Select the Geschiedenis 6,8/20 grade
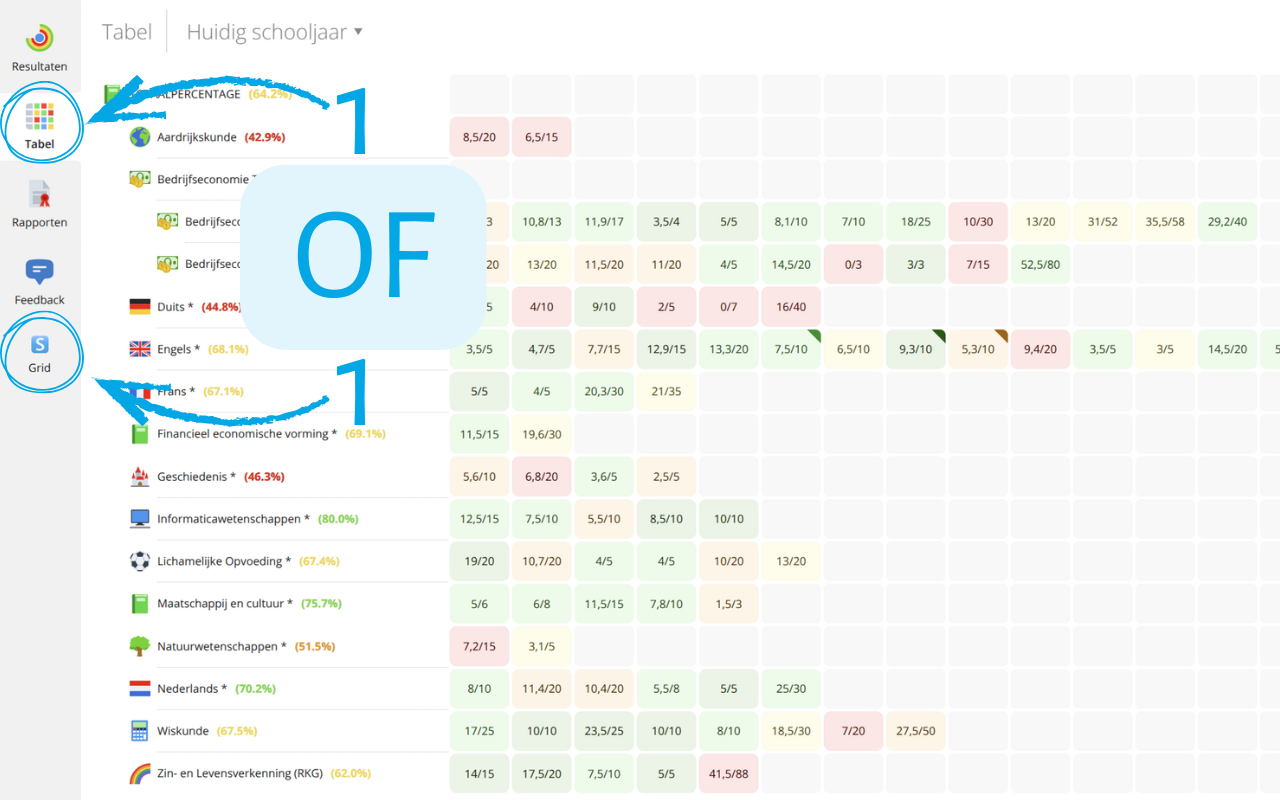The image size is (1280, 800). tap(541, 477)
